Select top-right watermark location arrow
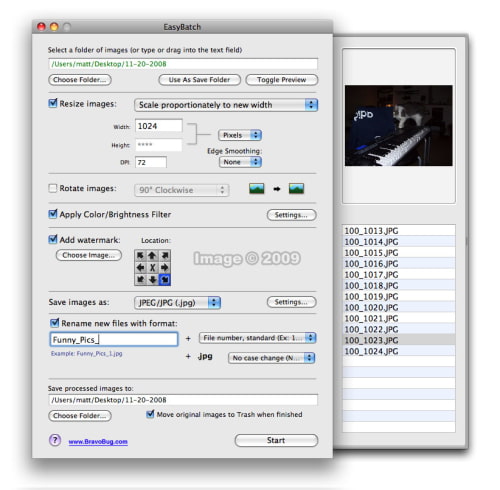 [165, 256]
